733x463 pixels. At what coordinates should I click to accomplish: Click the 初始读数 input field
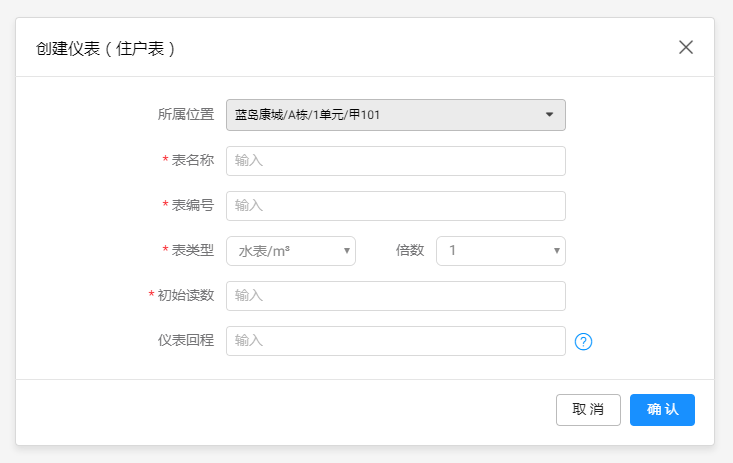[396, 296]
